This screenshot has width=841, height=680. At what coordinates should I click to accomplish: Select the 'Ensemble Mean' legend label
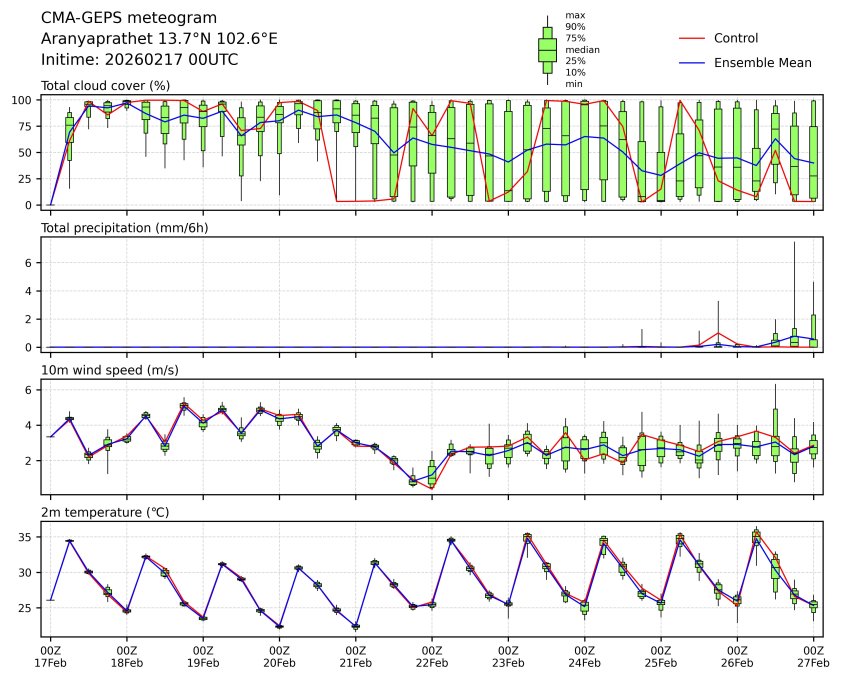point(762,62)
